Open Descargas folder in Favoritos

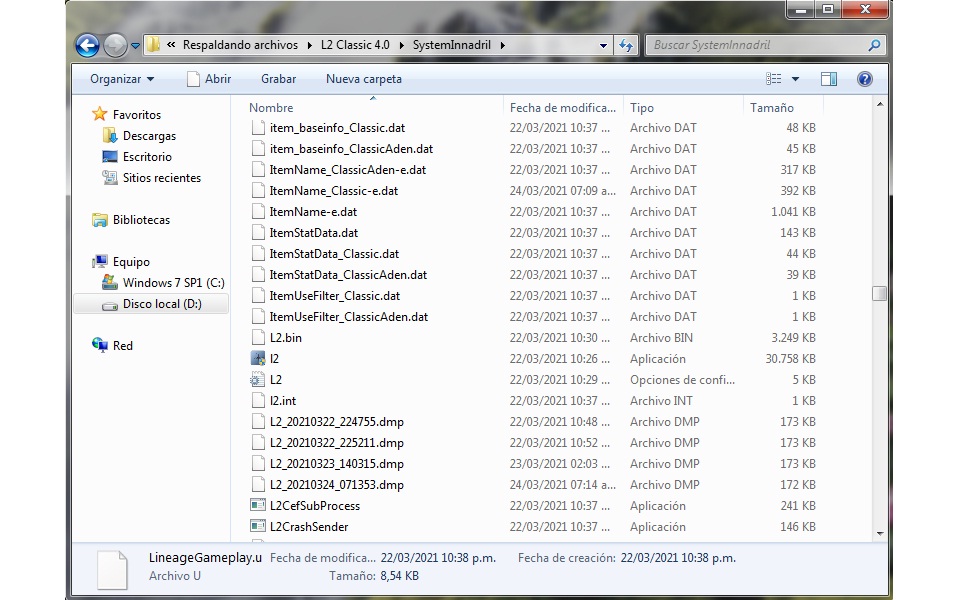(148, 136)
